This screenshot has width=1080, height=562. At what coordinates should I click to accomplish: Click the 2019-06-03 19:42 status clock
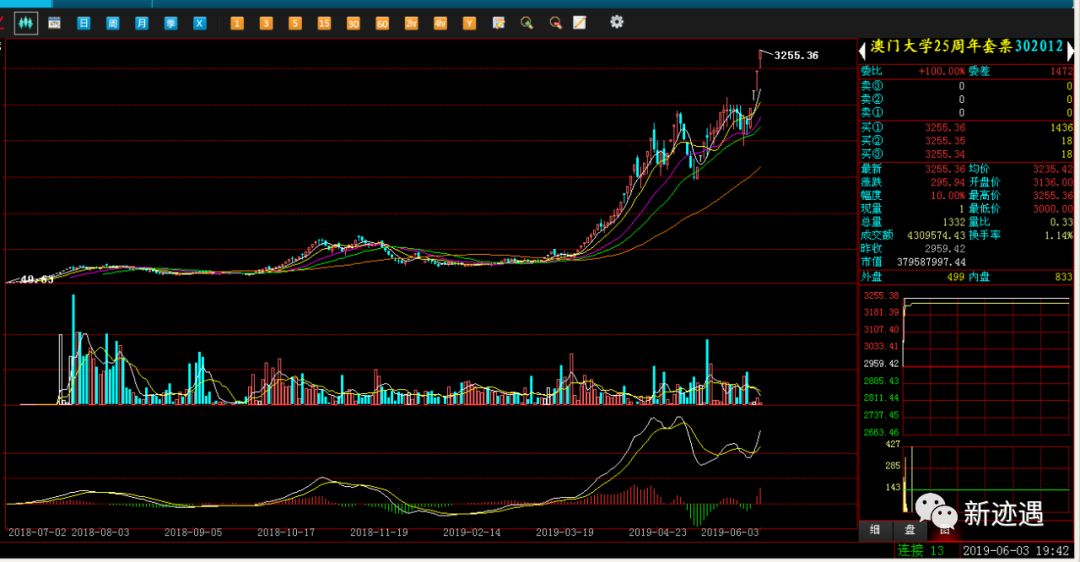[1016, 551]
